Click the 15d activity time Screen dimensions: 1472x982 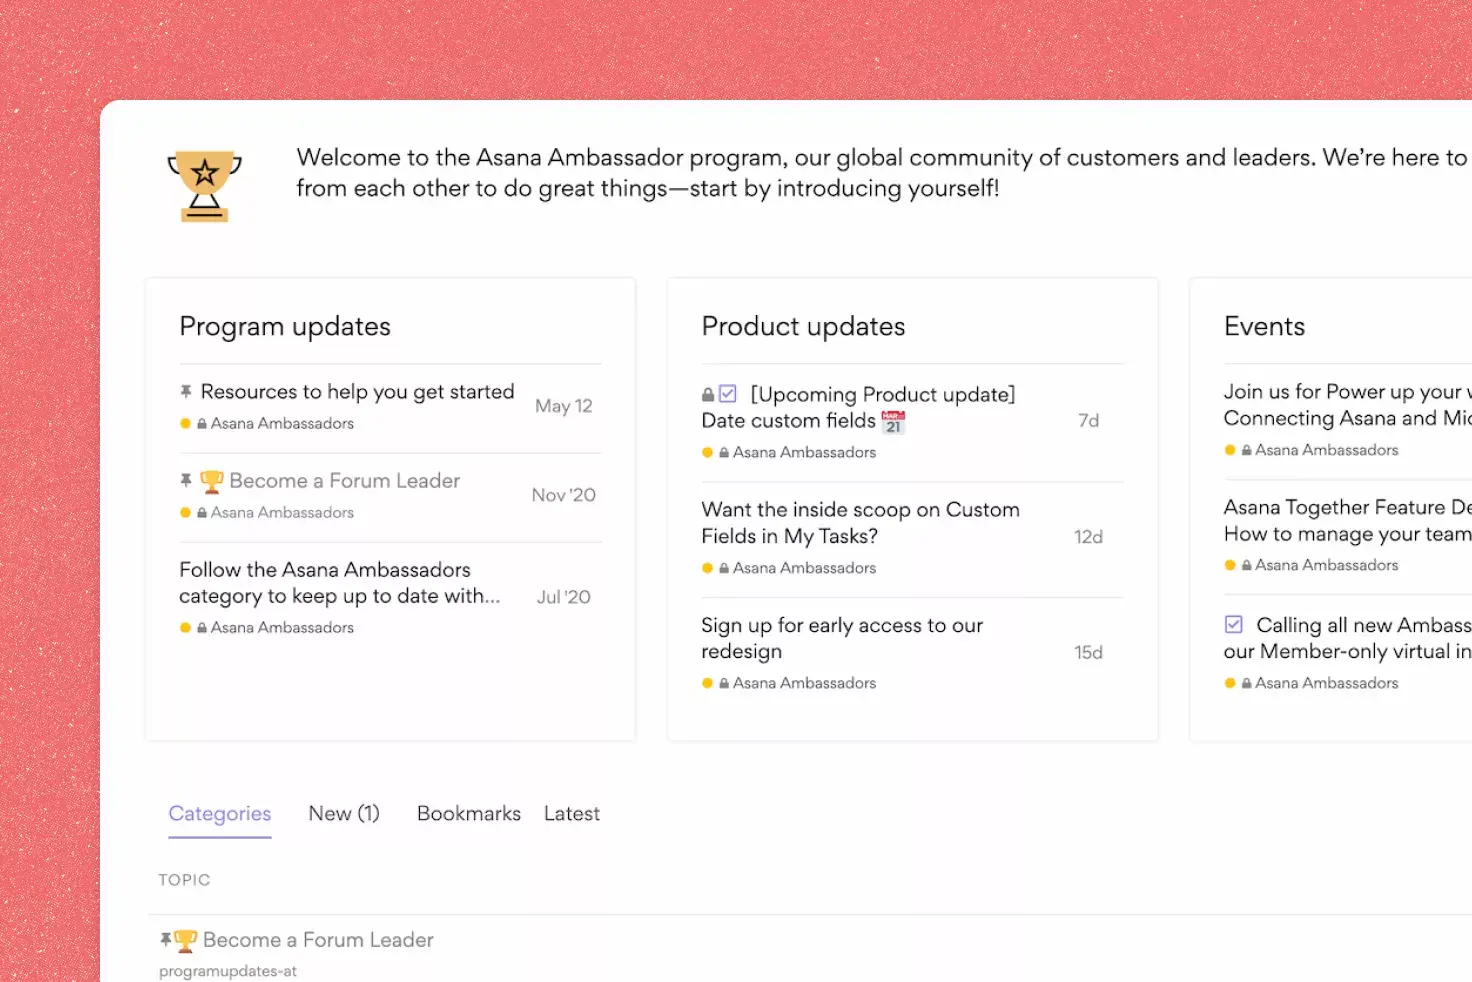(1089, 652)
